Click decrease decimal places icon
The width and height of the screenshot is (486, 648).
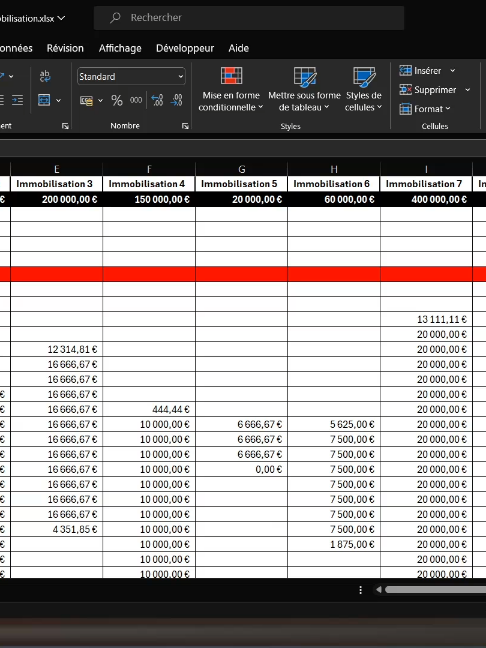pos(176,100)
